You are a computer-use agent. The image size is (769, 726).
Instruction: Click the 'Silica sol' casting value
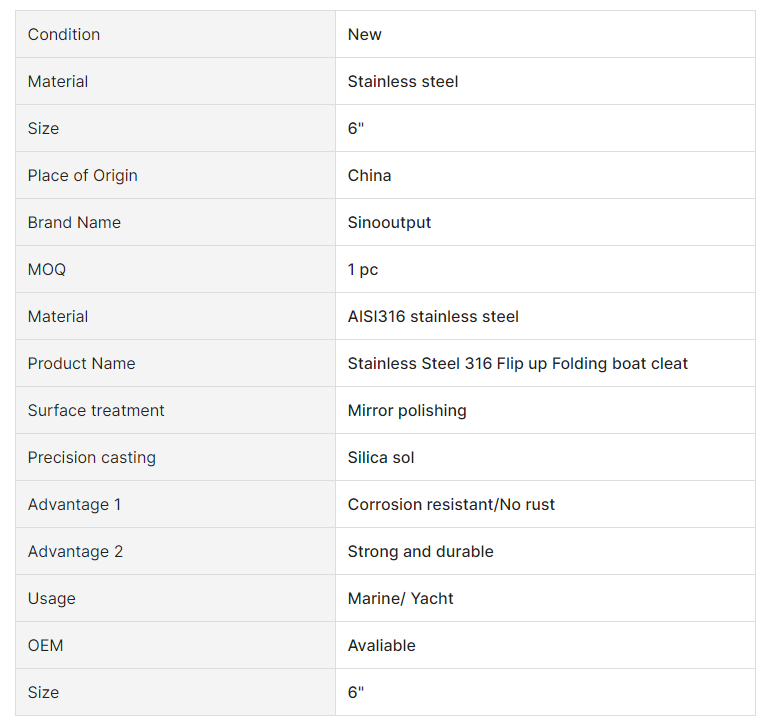click(x=381, y=457)
